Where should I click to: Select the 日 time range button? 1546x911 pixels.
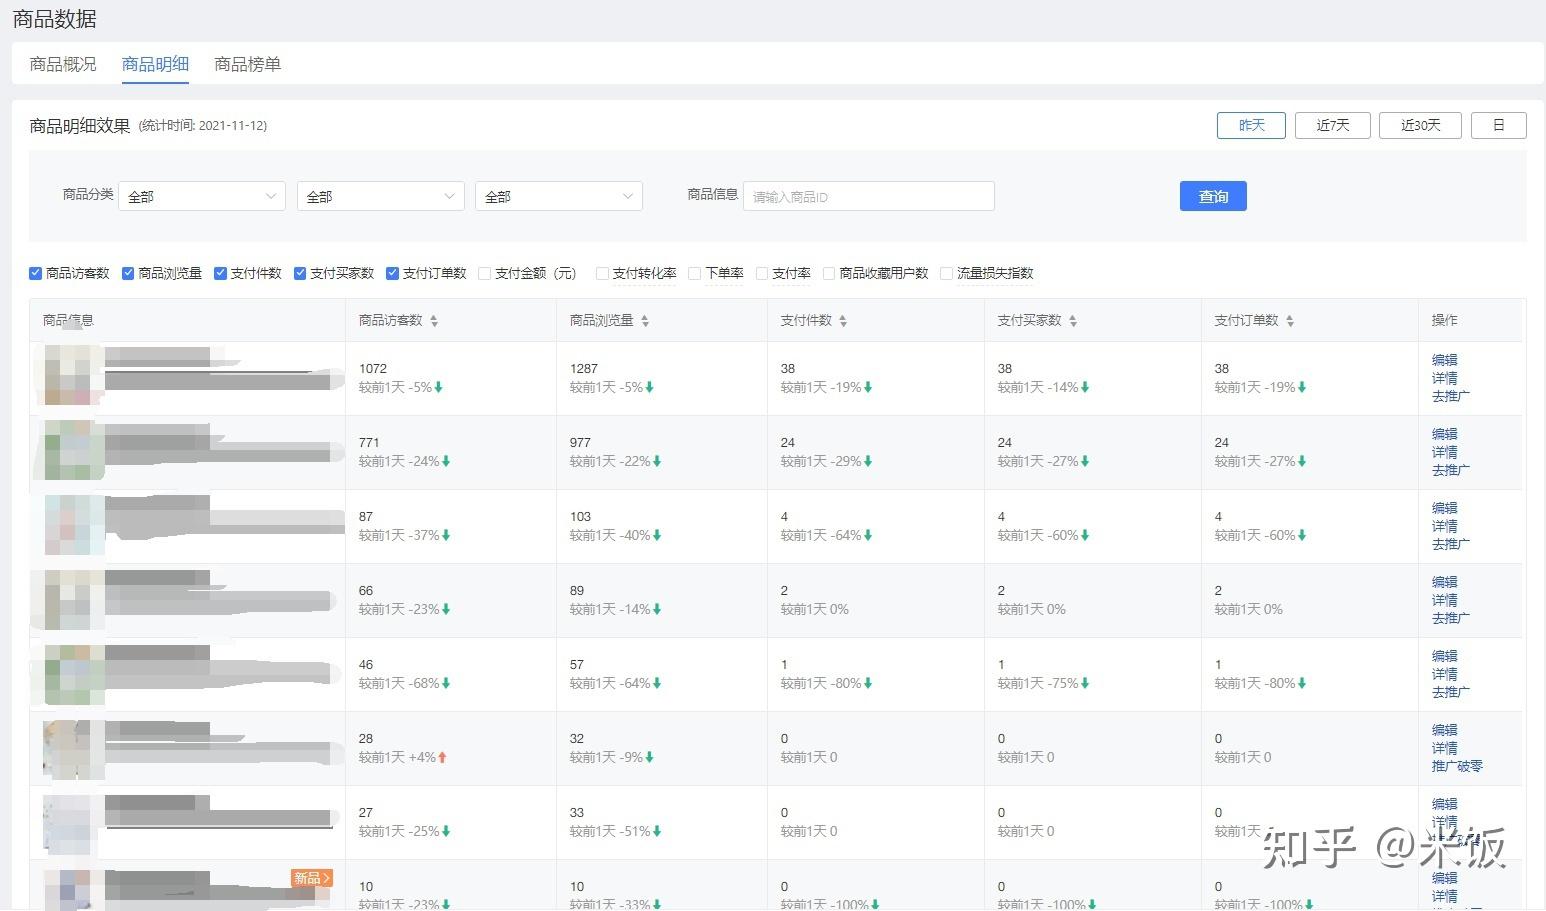(1498, 125)
